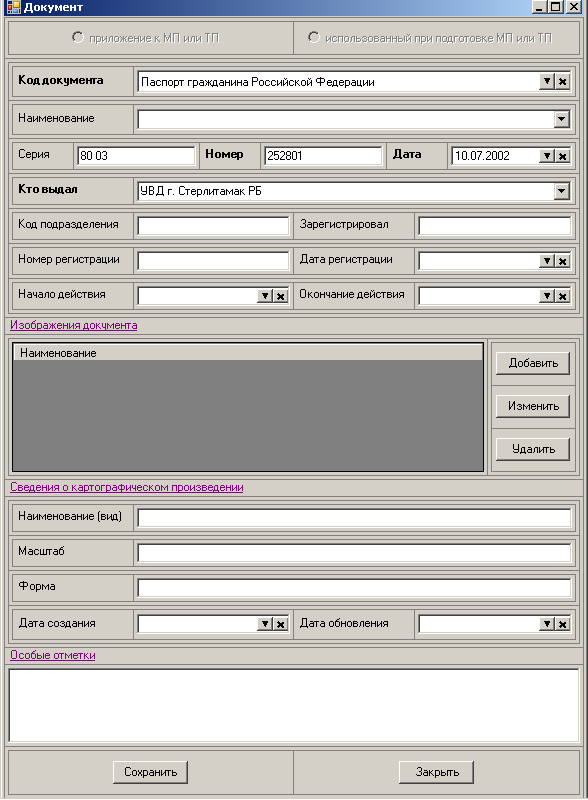This screenshot has height=800, width=588.
Task: Click the Документ window icon in title bar
Action: [13, 7]
